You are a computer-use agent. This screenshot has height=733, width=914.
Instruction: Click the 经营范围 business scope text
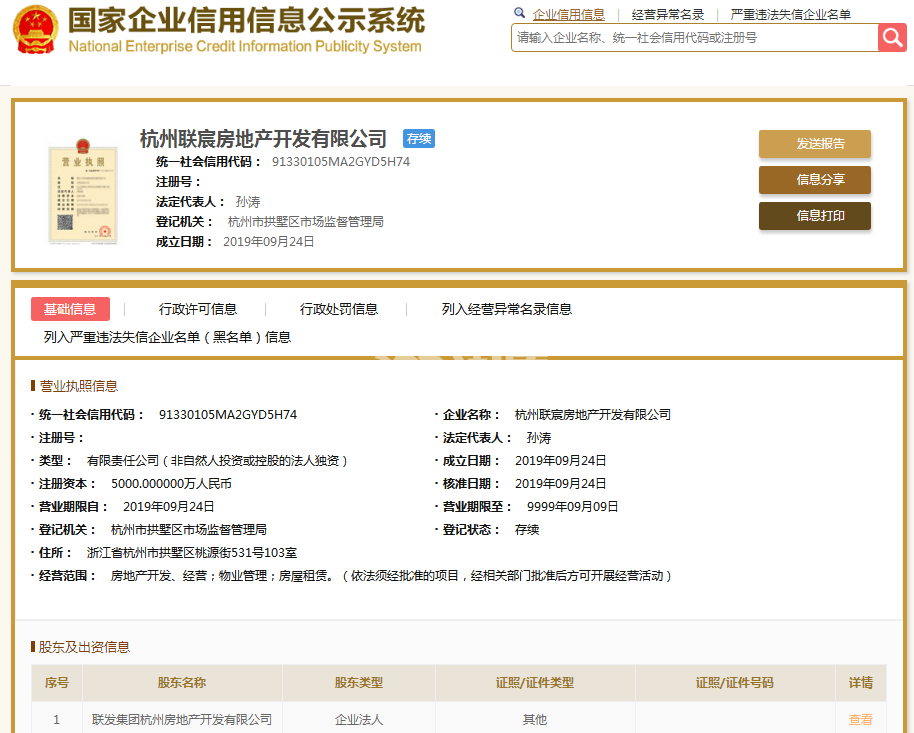point(391,576)
